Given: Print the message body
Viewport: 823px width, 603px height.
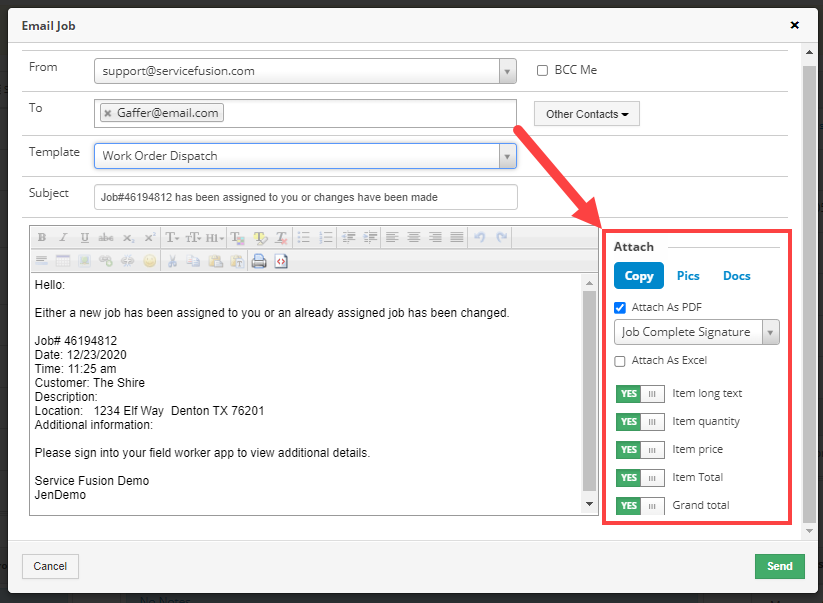Looking at the screenshot, I should pyautogui.click(x=259, y=261).
